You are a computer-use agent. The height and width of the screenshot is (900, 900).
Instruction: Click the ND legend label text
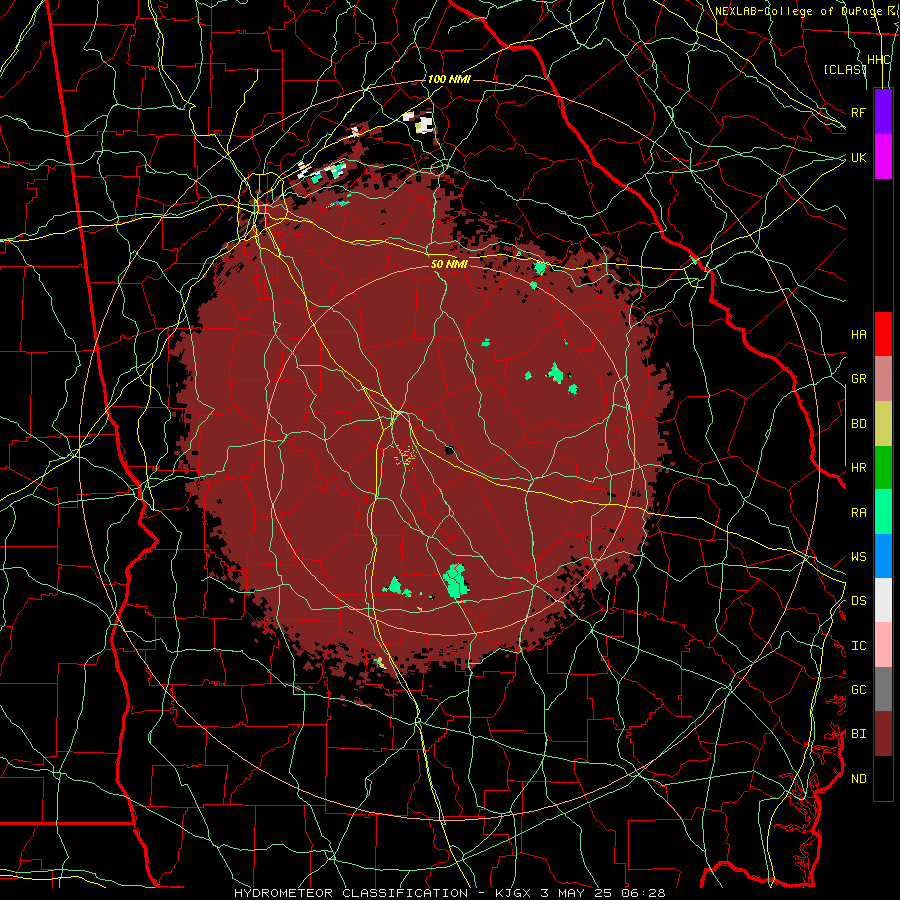click(x=858, y=779)
